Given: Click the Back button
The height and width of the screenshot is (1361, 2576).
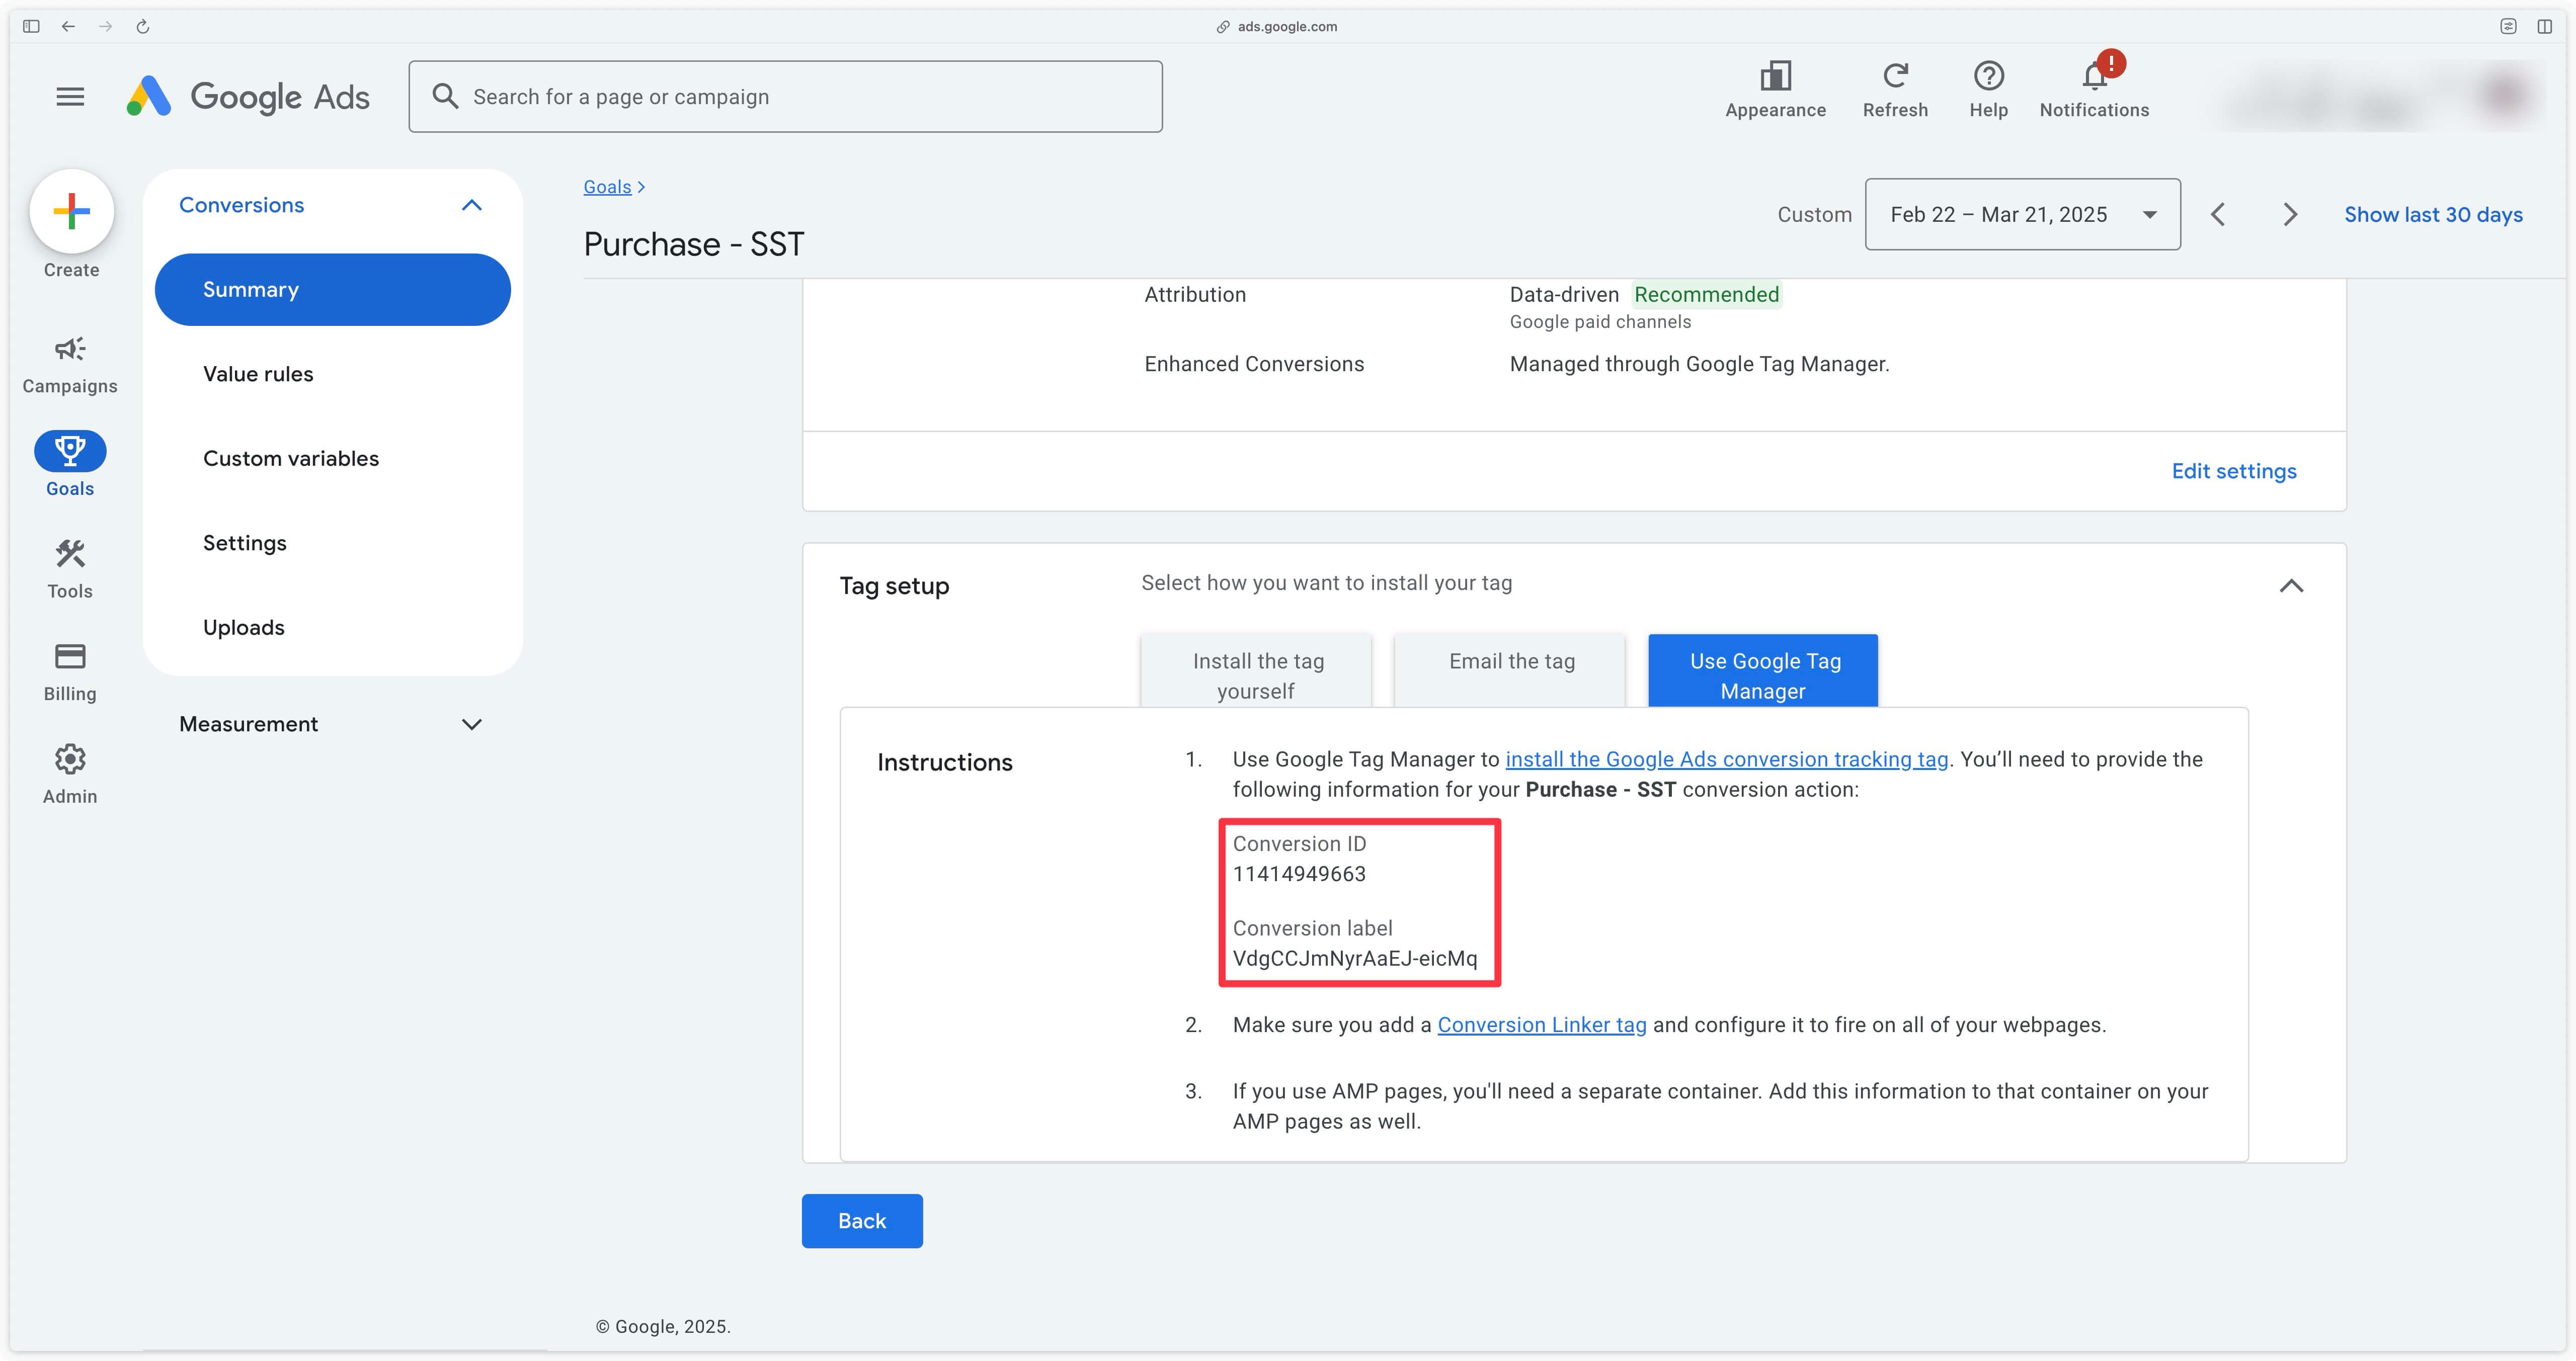Looking at the screenshot, I should (x=862, y=1221).
